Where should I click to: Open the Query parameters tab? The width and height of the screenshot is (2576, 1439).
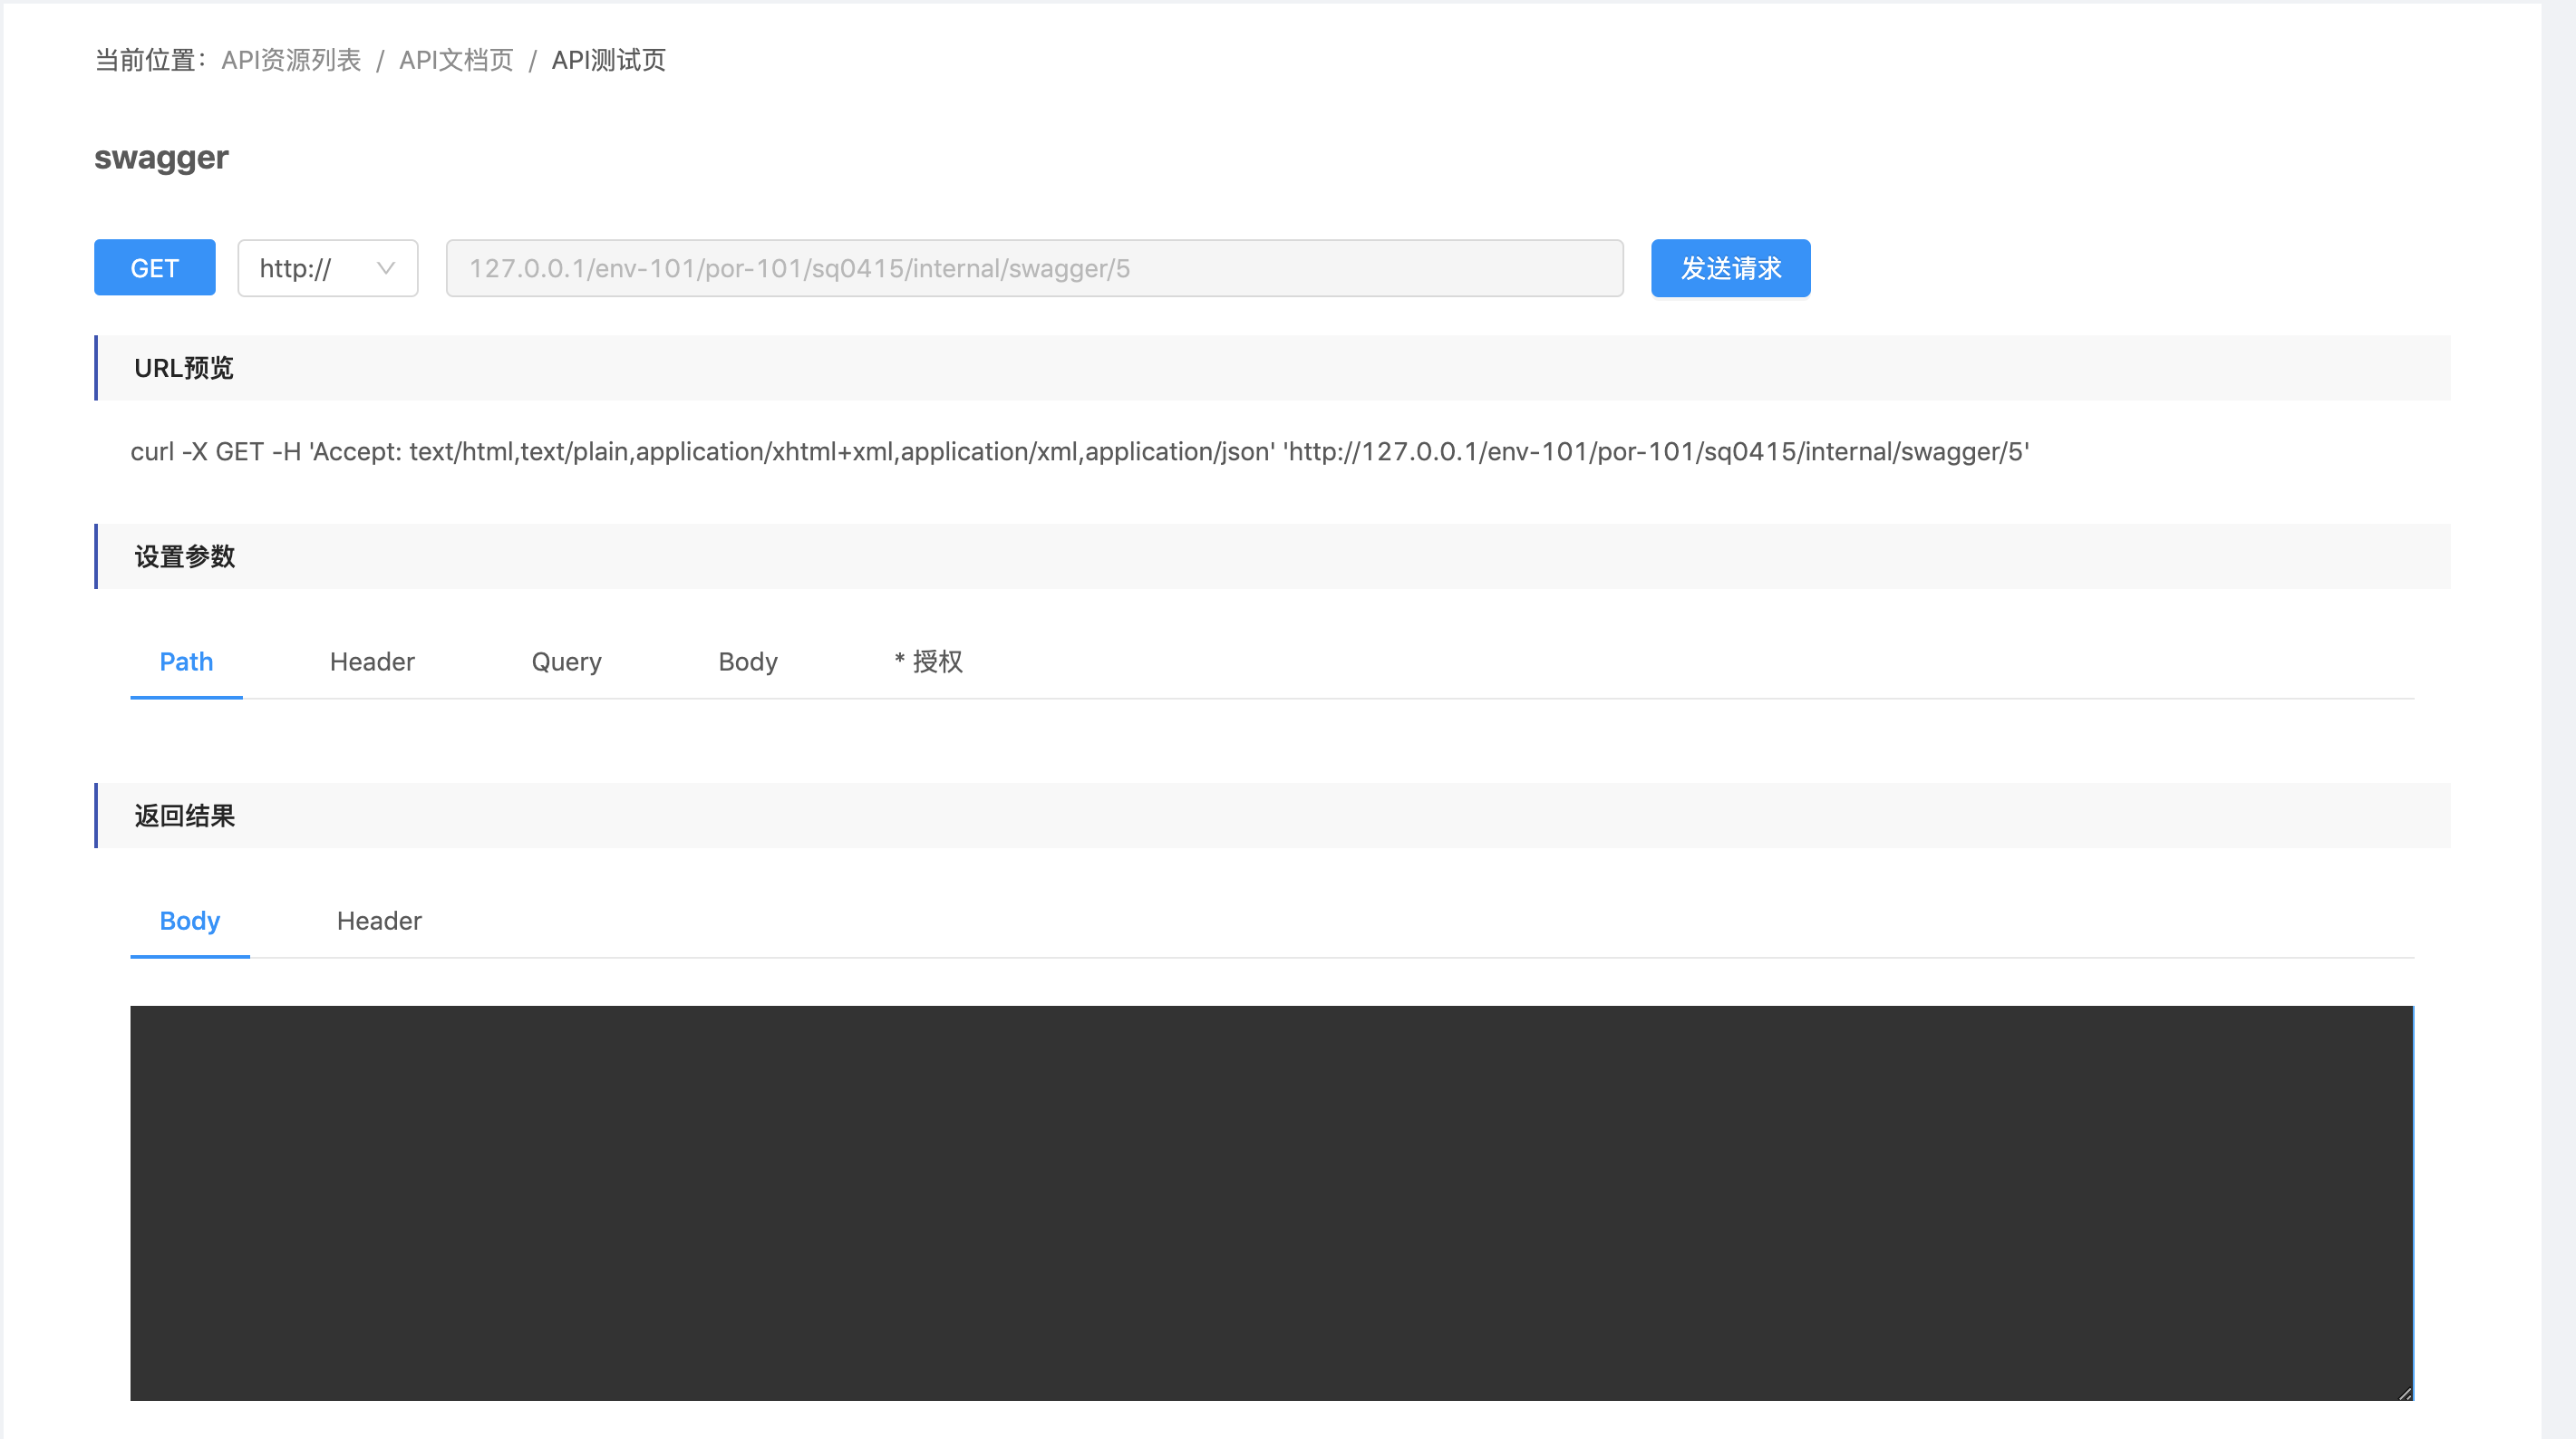pyautogui.click(x=566, y=662)
